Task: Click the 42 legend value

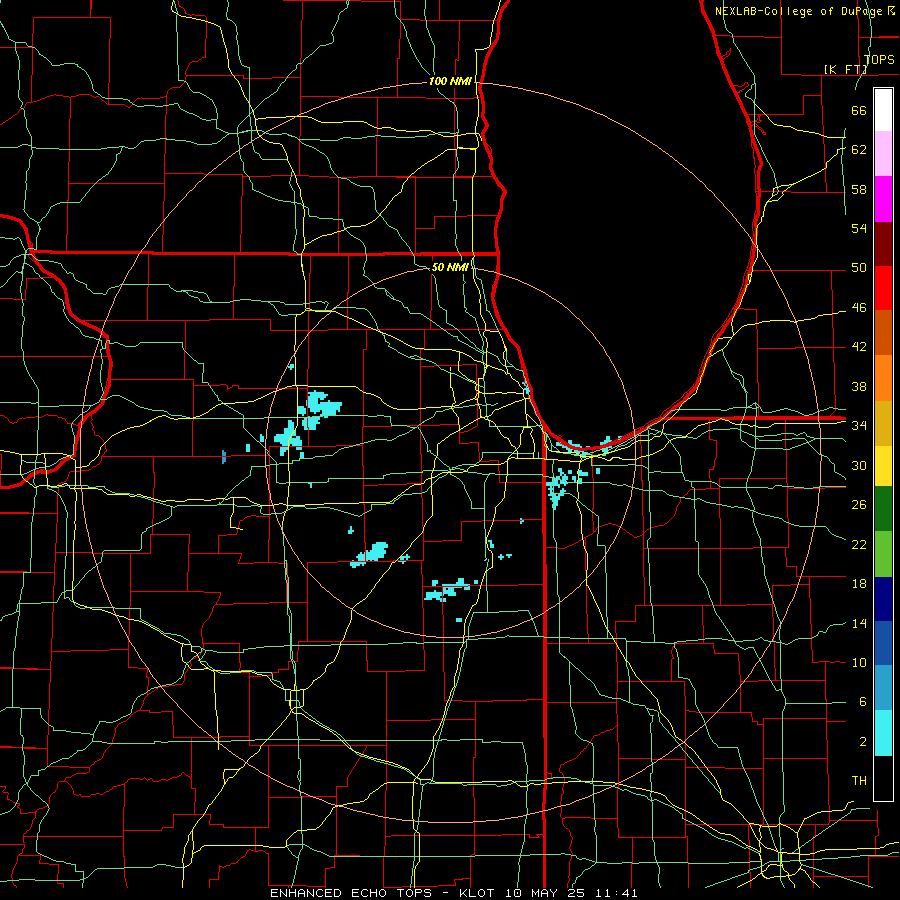Action: tap(859, 347)
